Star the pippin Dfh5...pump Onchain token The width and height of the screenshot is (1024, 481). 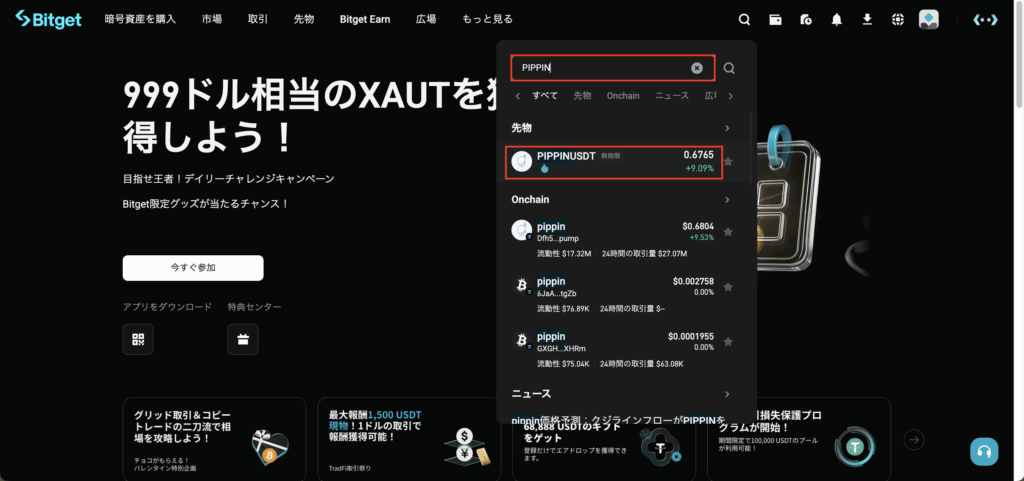point(728,232)
